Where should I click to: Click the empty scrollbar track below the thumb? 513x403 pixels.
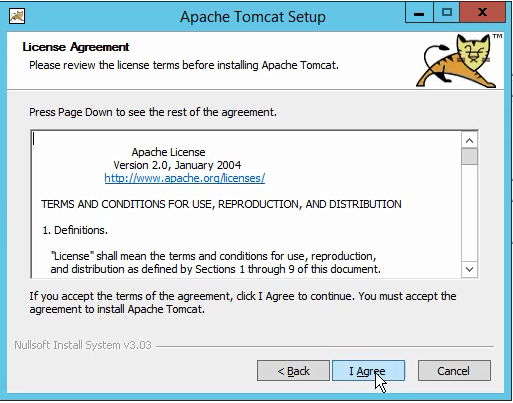point(469,213)
